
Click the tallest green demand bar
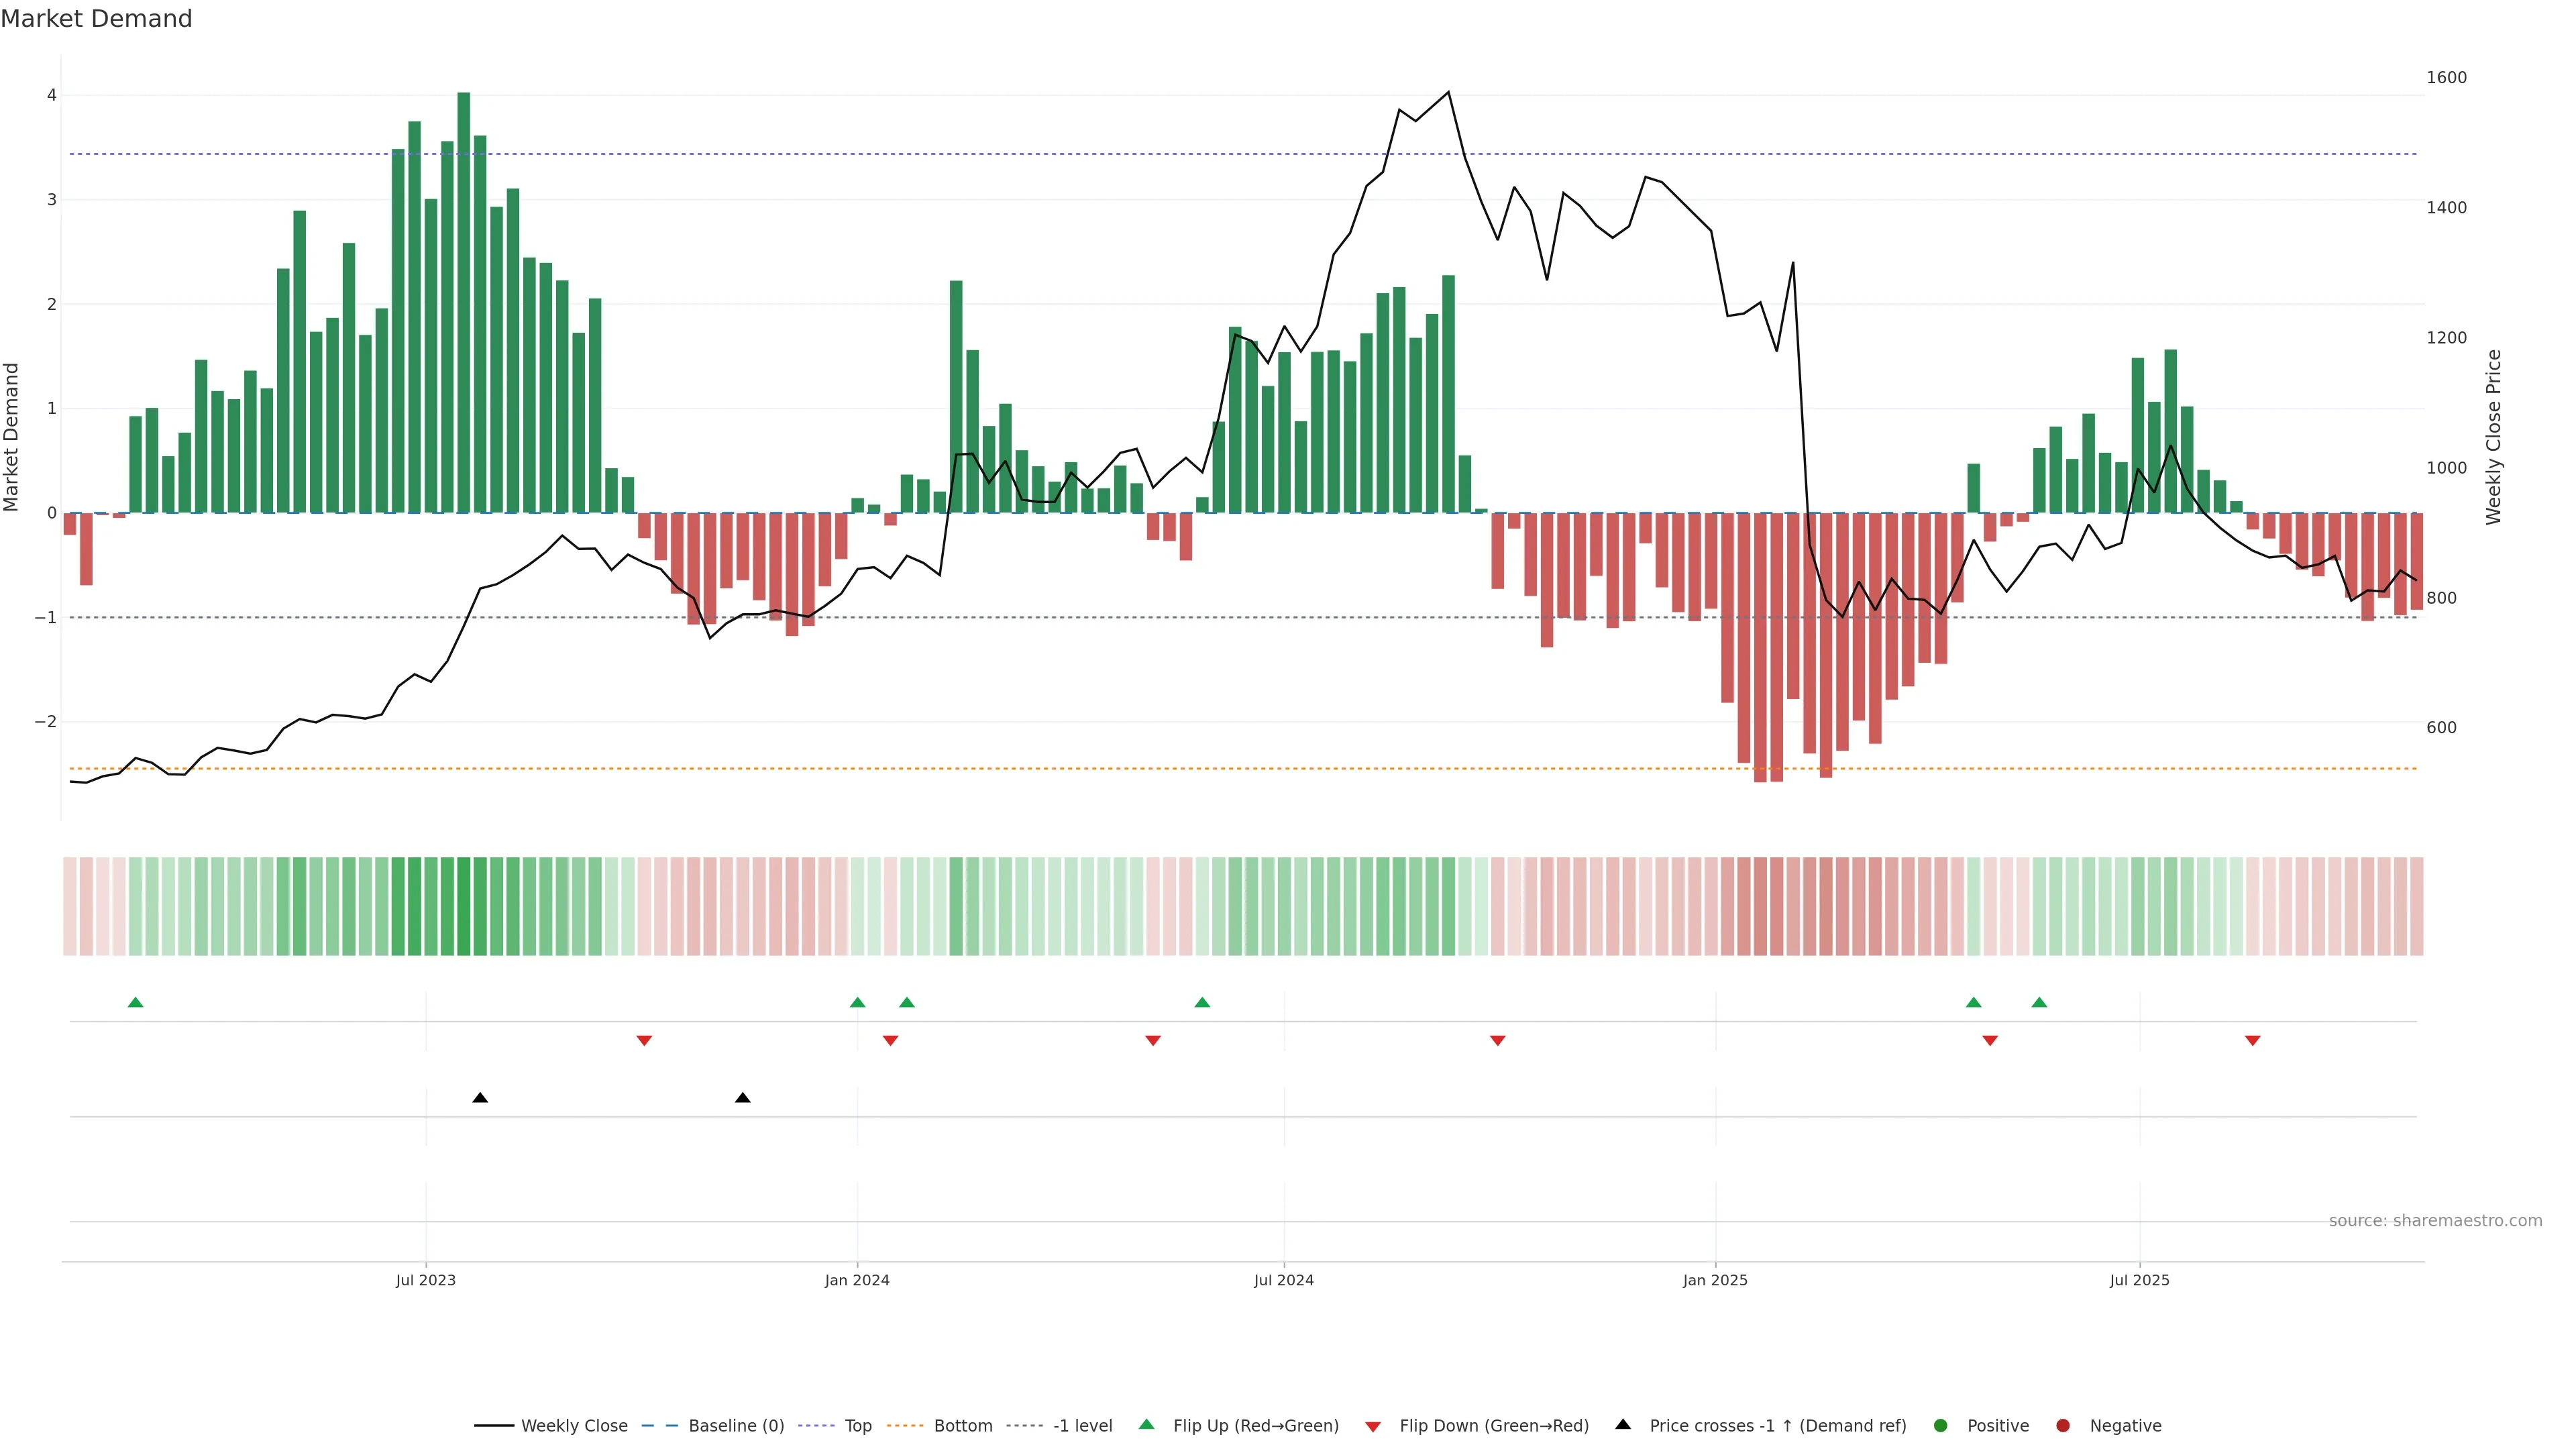464,300
